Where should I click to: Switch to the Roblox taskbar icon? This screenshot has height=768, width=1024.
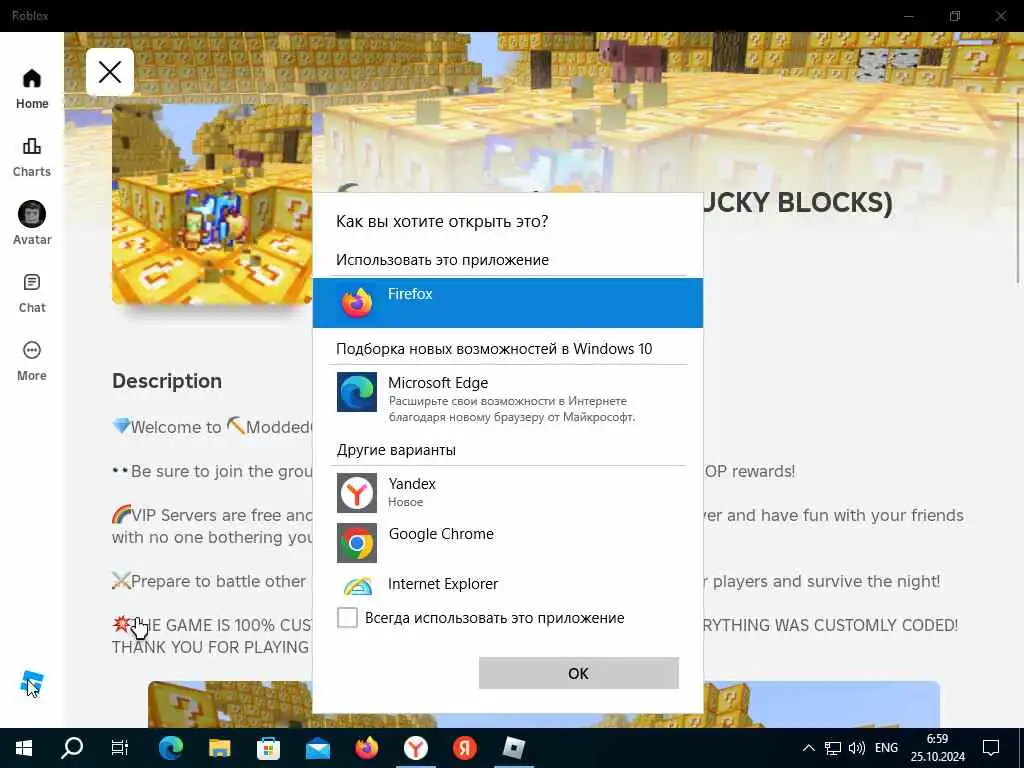[513, 748]
